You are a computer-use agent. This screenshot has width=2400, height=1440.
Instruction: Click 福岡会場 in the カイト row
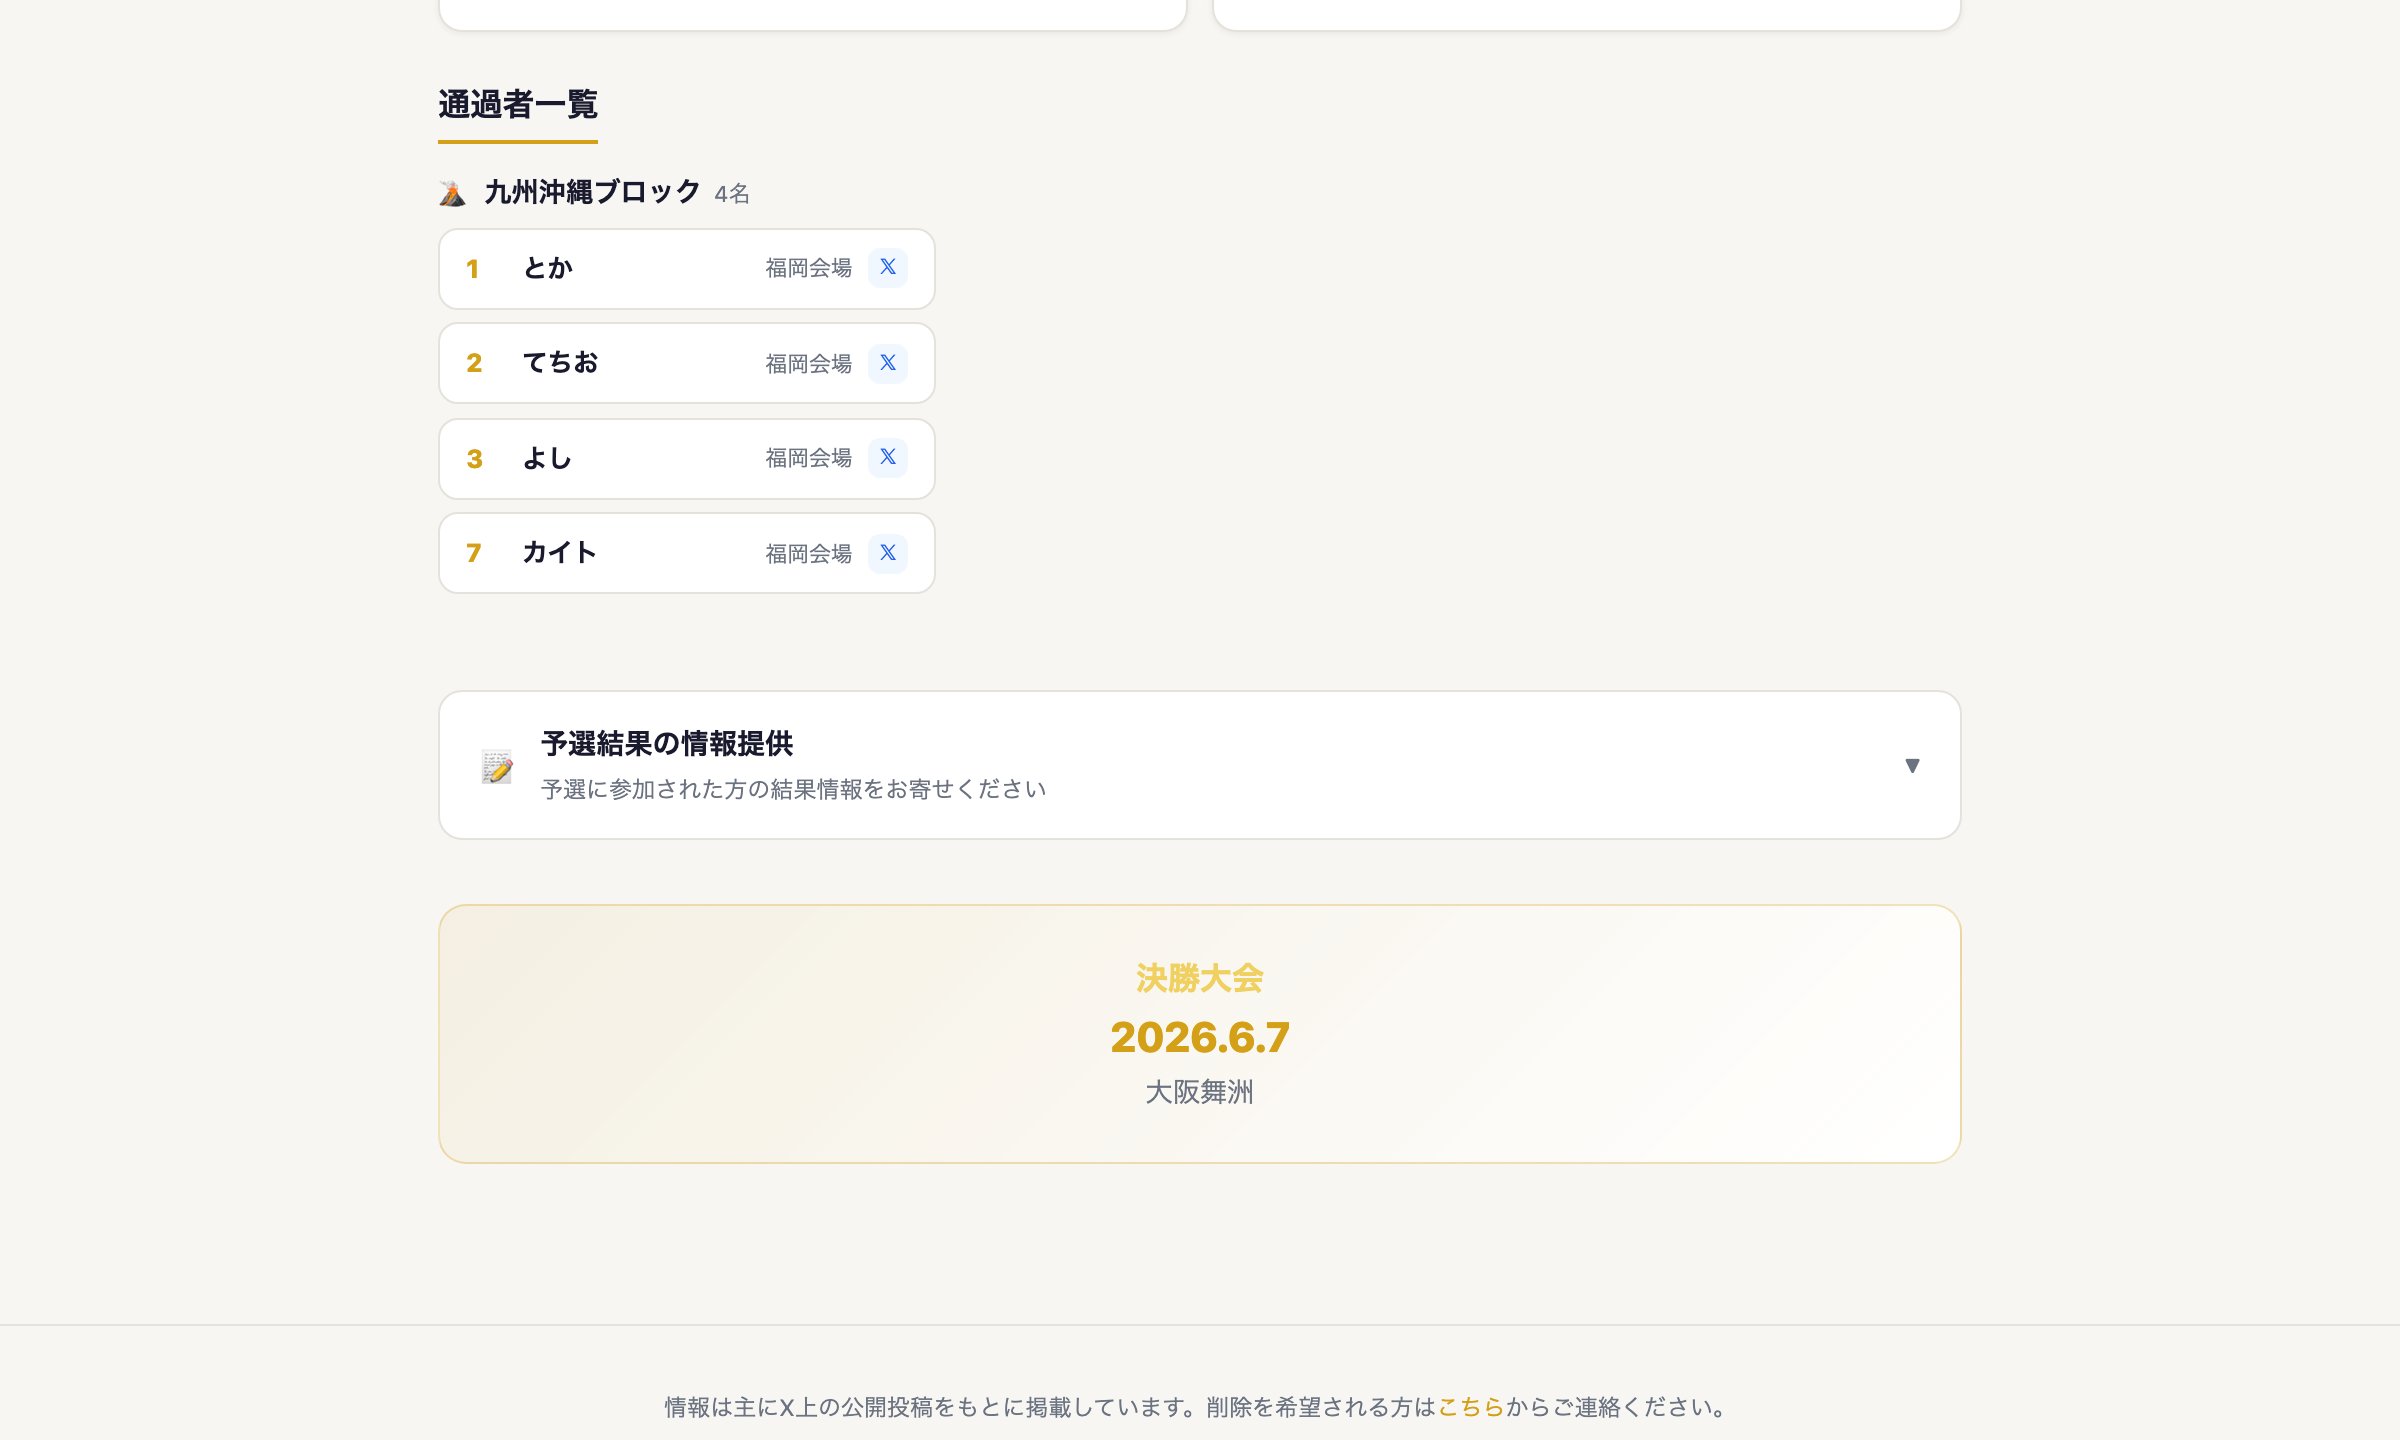pyautogui.click(x=808, y=554)
